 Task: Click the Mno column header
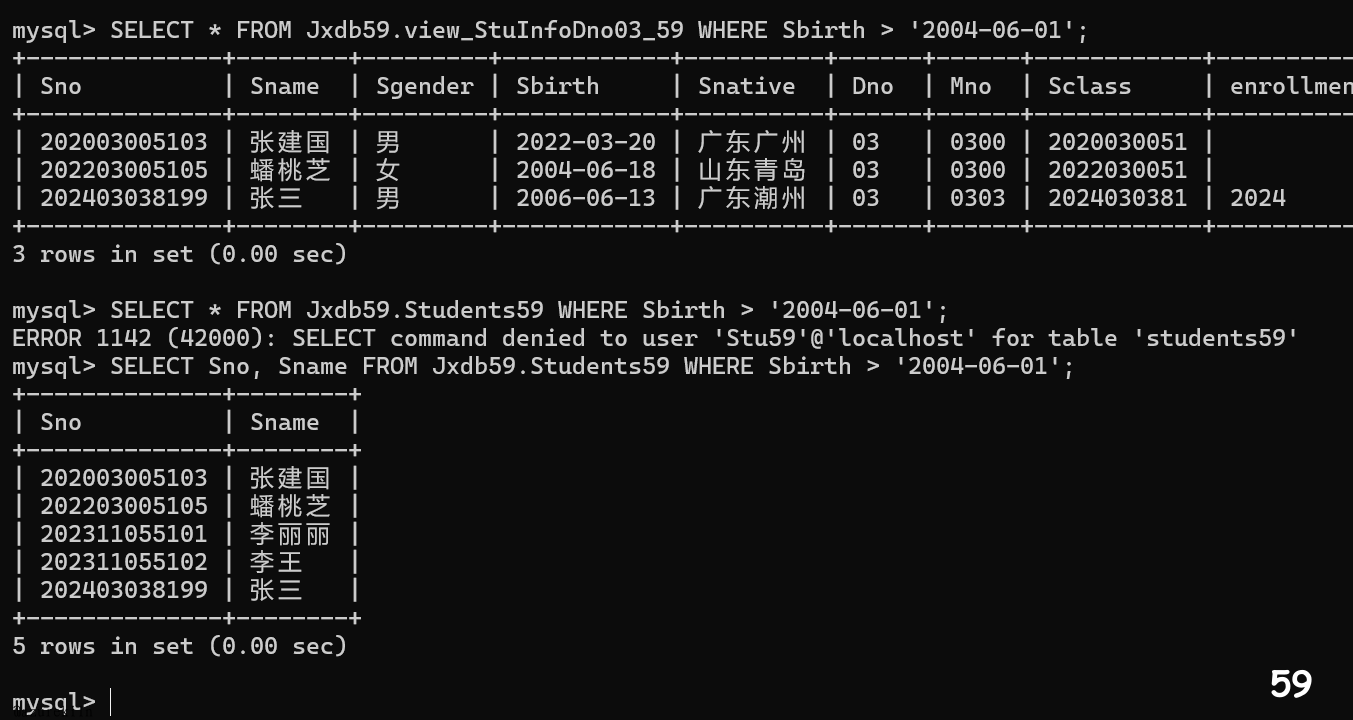[970, 86]
